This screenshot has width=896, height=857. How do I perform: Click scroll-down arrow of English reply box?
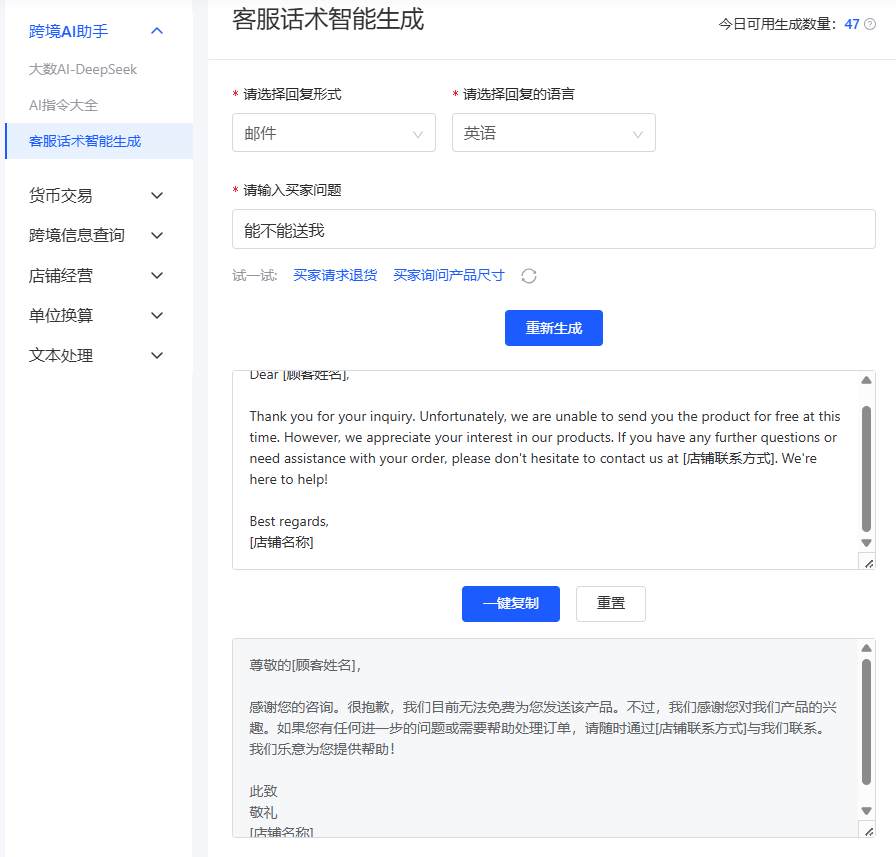click(866, 543)
